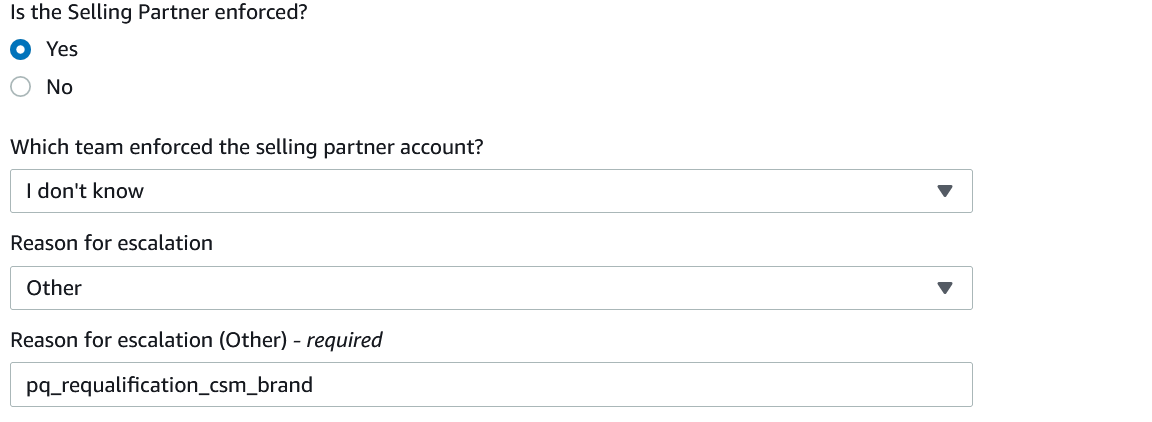Click the Reason for escalation arrow icon
The image size is (1152, 422).
[944, 288]
